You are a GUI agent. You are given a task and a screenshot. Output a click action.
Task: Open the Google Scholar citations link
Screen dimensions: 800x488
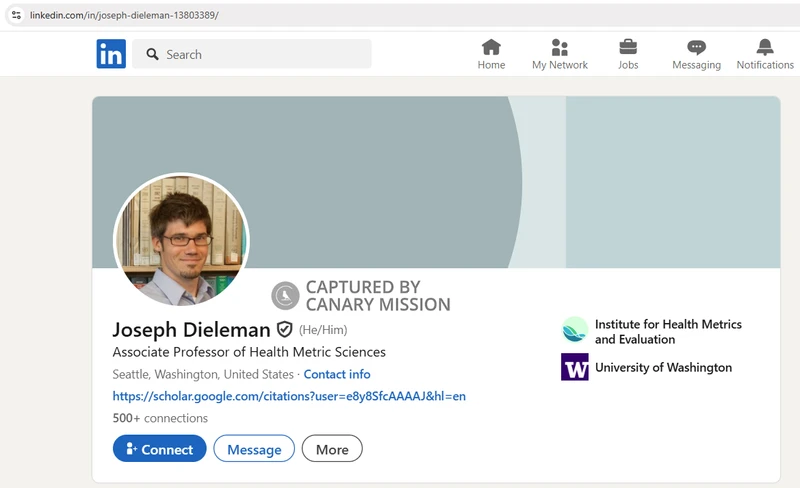[289, 396]
